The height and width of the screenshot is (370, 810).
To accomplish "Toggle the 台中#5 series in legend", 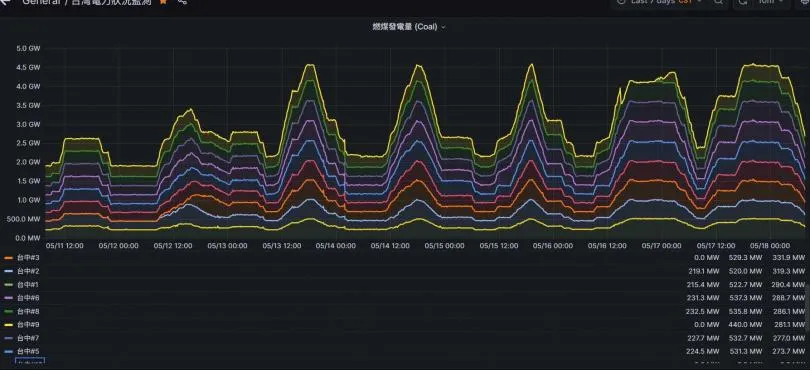I will point(28,351).
